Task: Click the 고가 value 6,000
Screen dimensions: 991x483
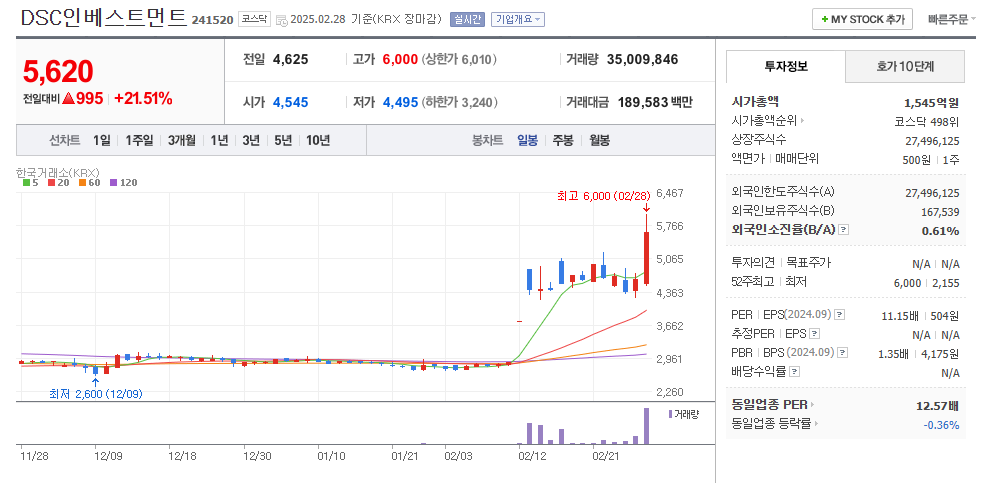Action: (400, 59)
